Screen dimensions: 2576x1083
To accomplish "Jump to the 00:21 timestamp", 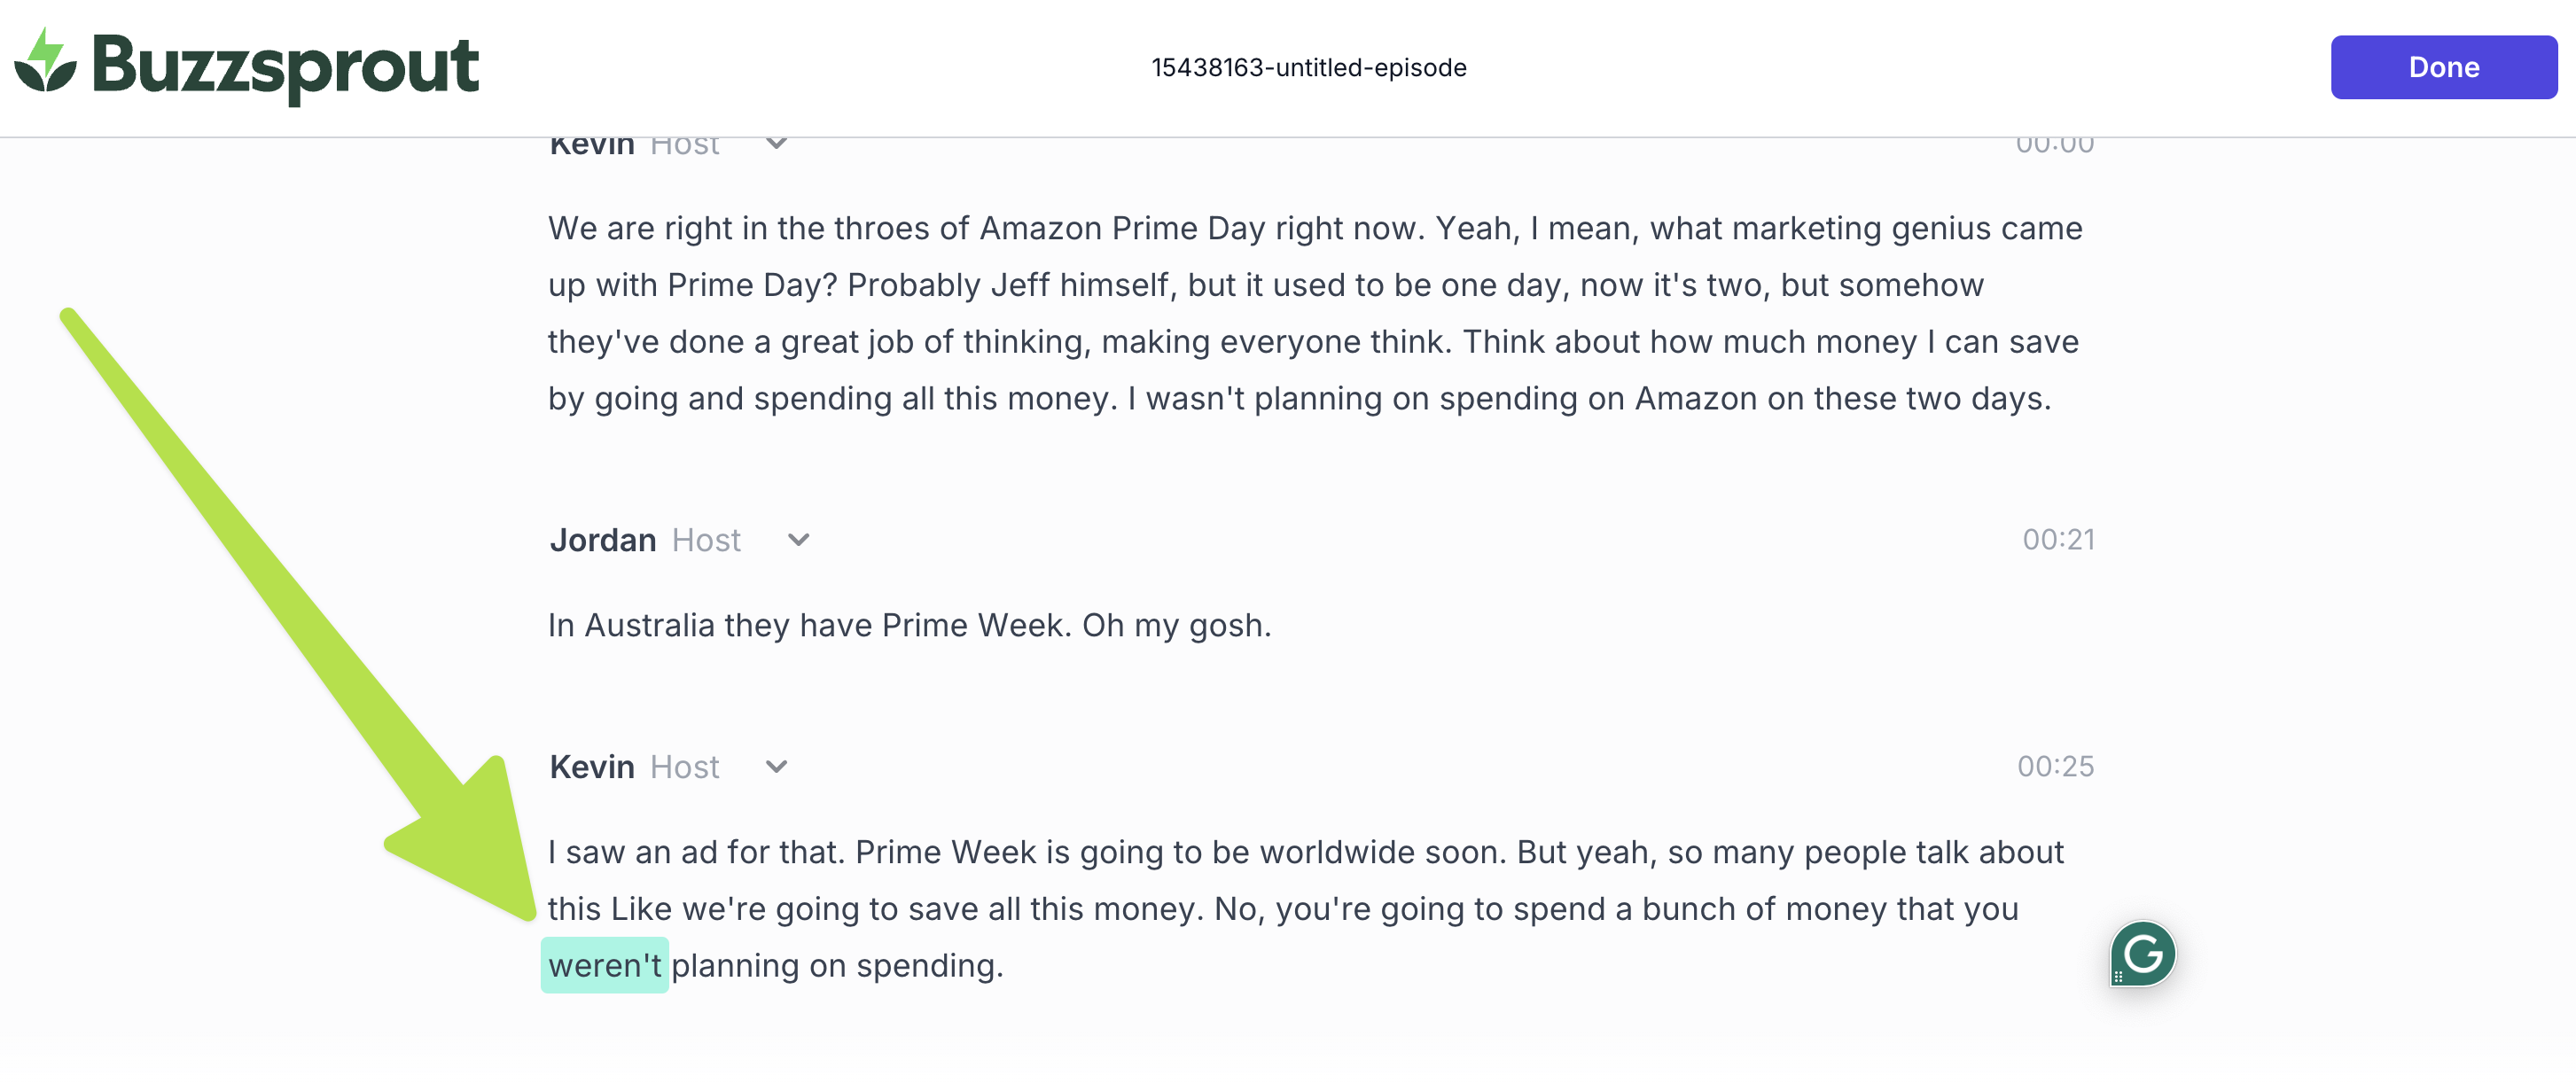I will click(x=2058, y=540).
